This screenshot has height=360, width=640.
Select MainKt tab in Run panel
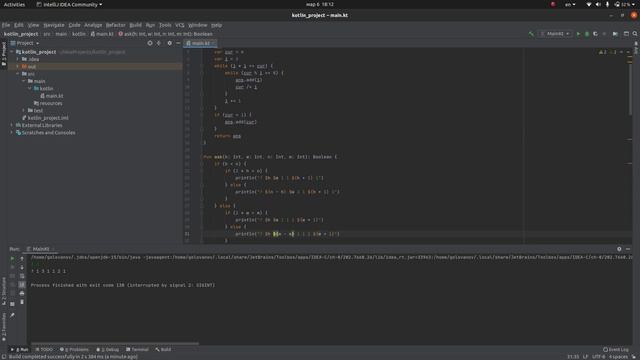click(x=40, y=249)
